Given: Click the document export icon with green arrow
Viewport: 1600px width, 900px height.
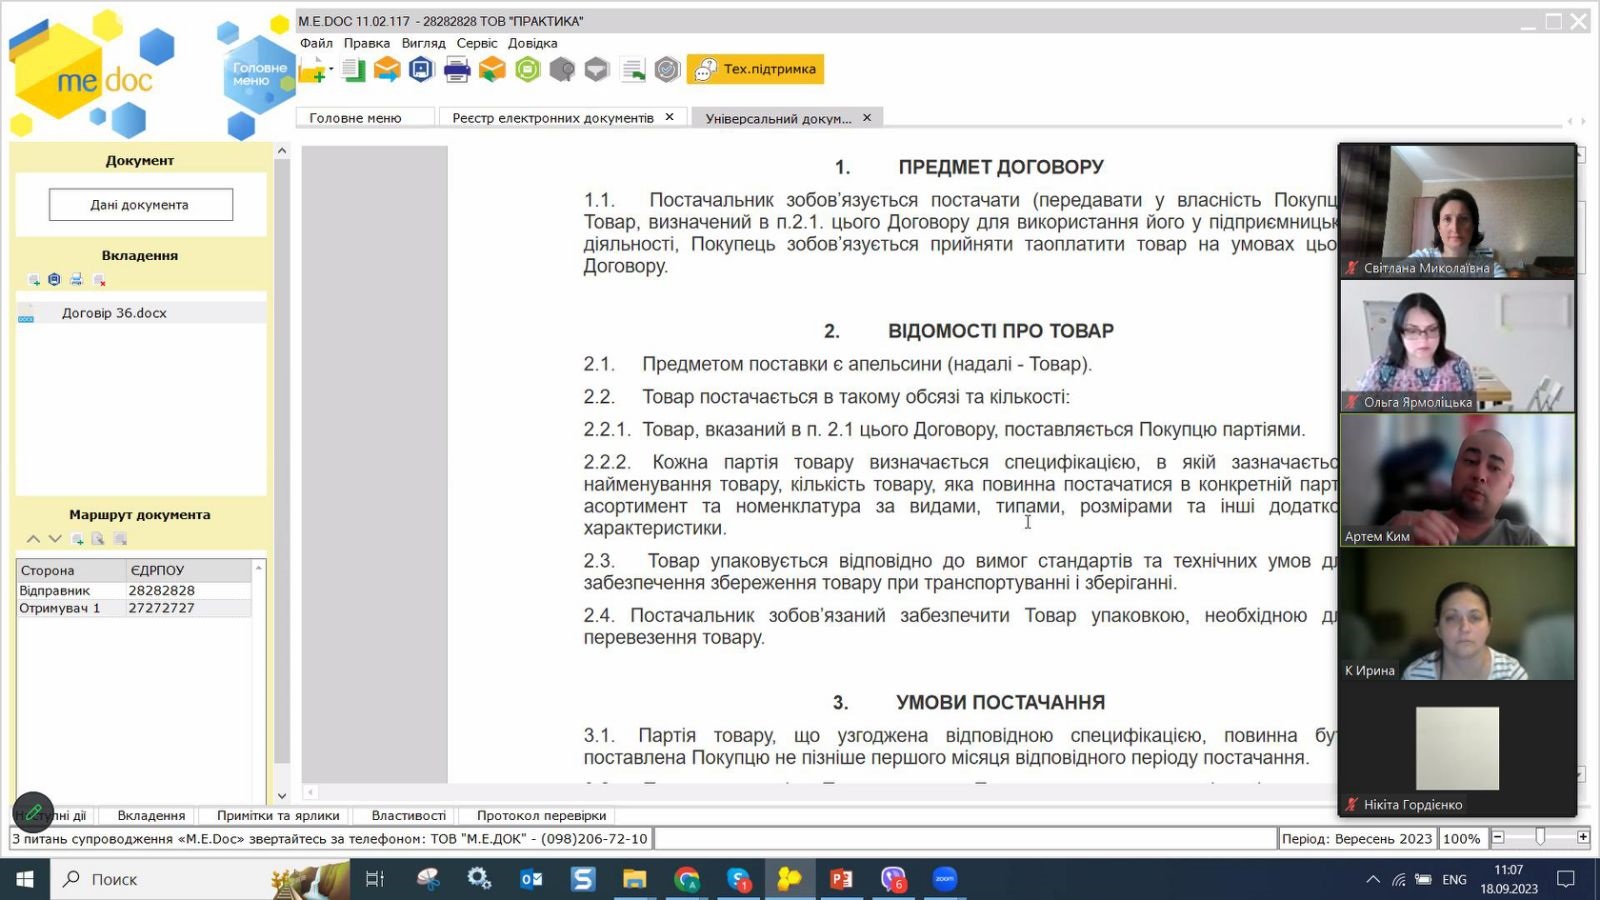Looking at the screenshot, I should 632,69.
